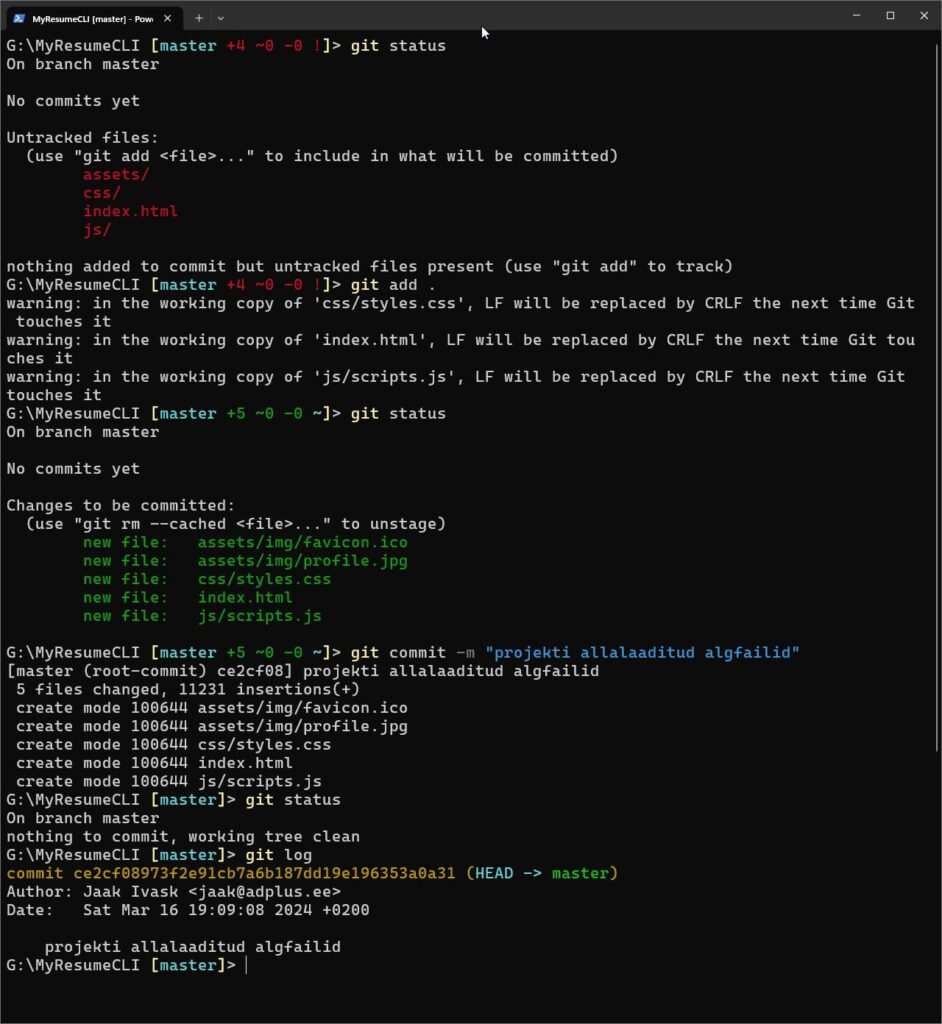Click the green assets/img/favicon.ico new file

click(x=302, y=542)
